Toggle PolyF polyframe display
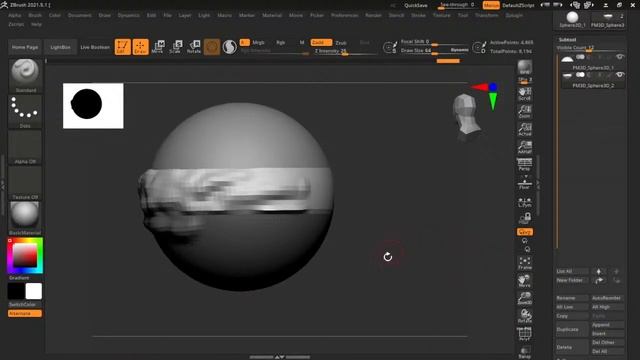The height and width of the screenshot is (360, 640). [x=524, y=334]
